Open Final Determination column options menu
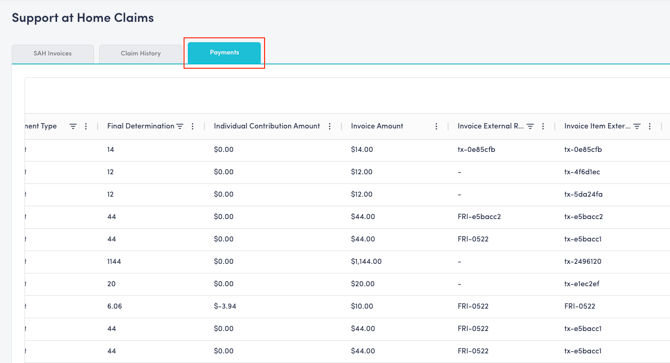This screenshot has width=670, height=363. click(x=193, y=126)
